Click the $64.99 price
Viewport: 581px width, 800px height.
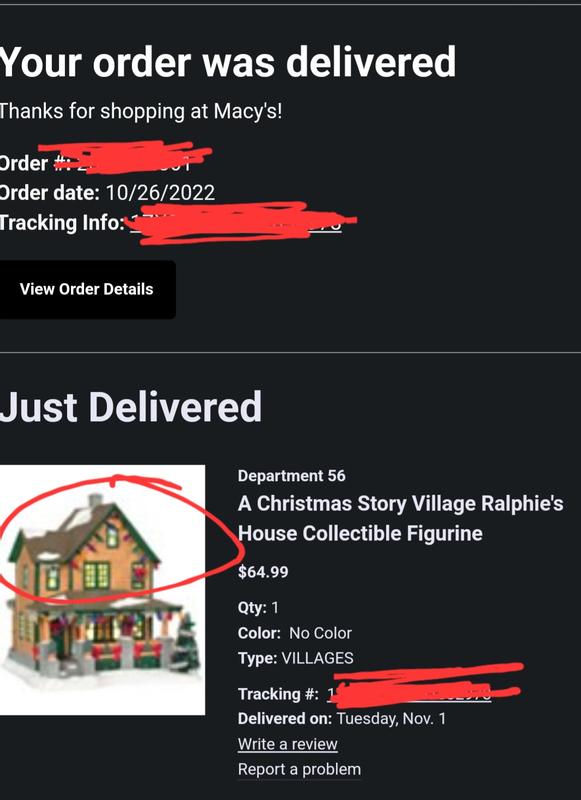(x=263, y=571)
